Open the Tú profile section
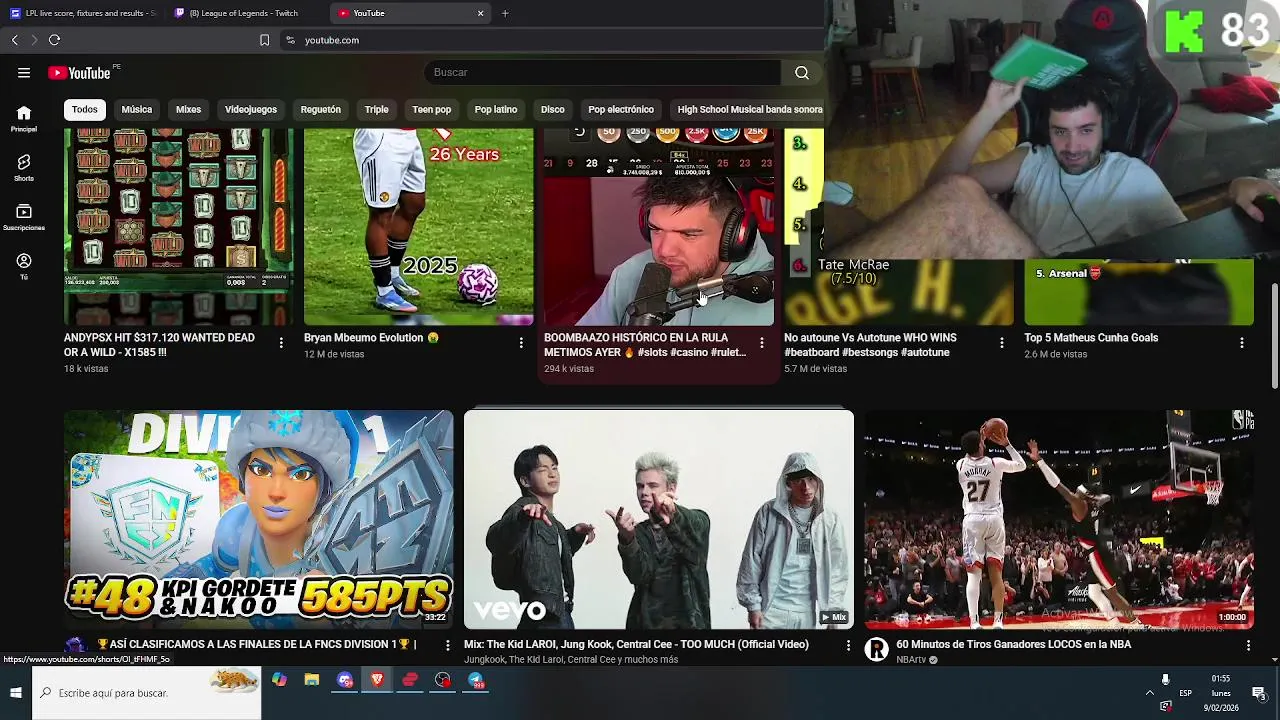This screenshot has height=720, width=1280. tap(24, 266)
